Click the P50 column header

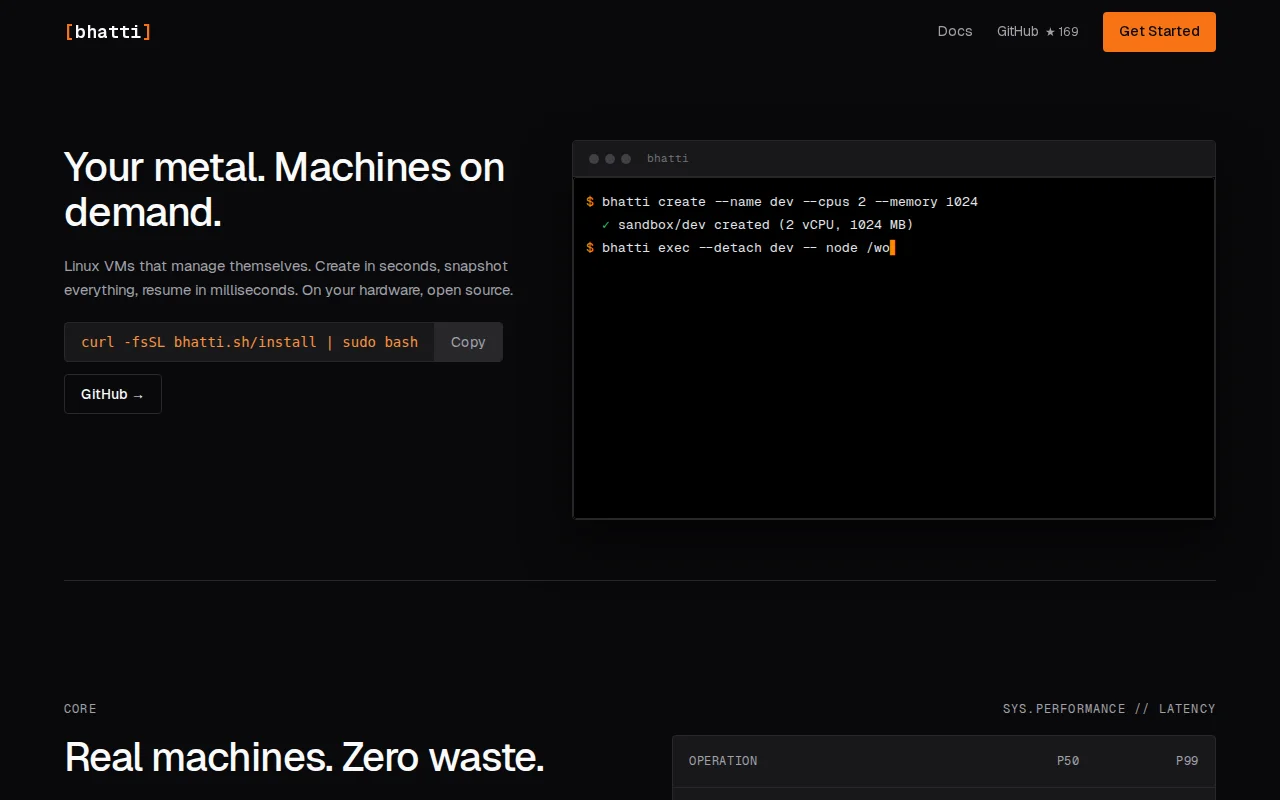pos(1068,761)
